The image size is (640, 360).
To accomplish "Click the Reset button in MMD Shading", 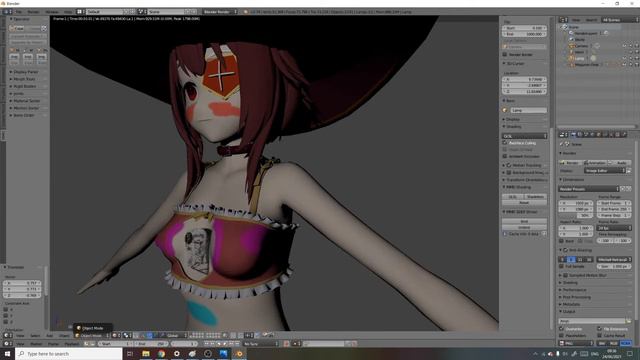I will click(524, 202).
